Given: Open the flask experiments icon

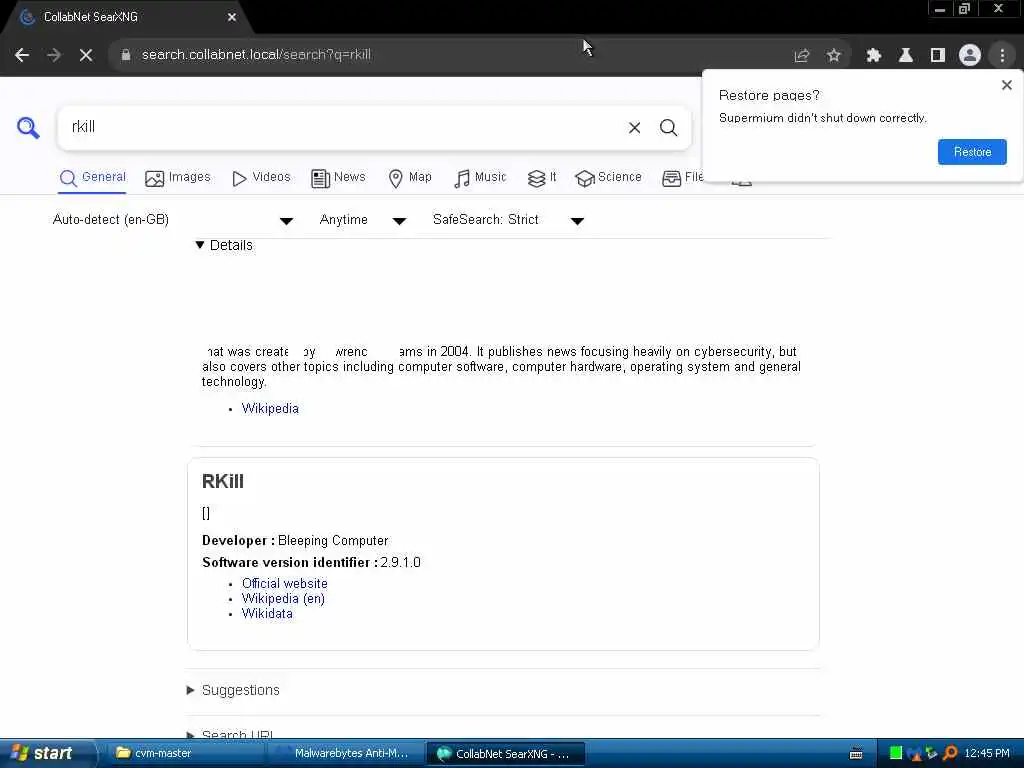Looking at the screenshot, I should pyautogui.click(x=905, y=56).
